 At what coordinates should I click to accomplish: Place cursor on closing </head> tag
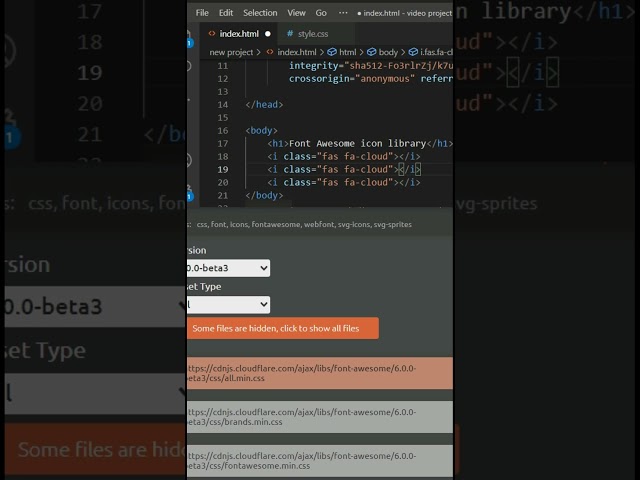tap(264, 104)
